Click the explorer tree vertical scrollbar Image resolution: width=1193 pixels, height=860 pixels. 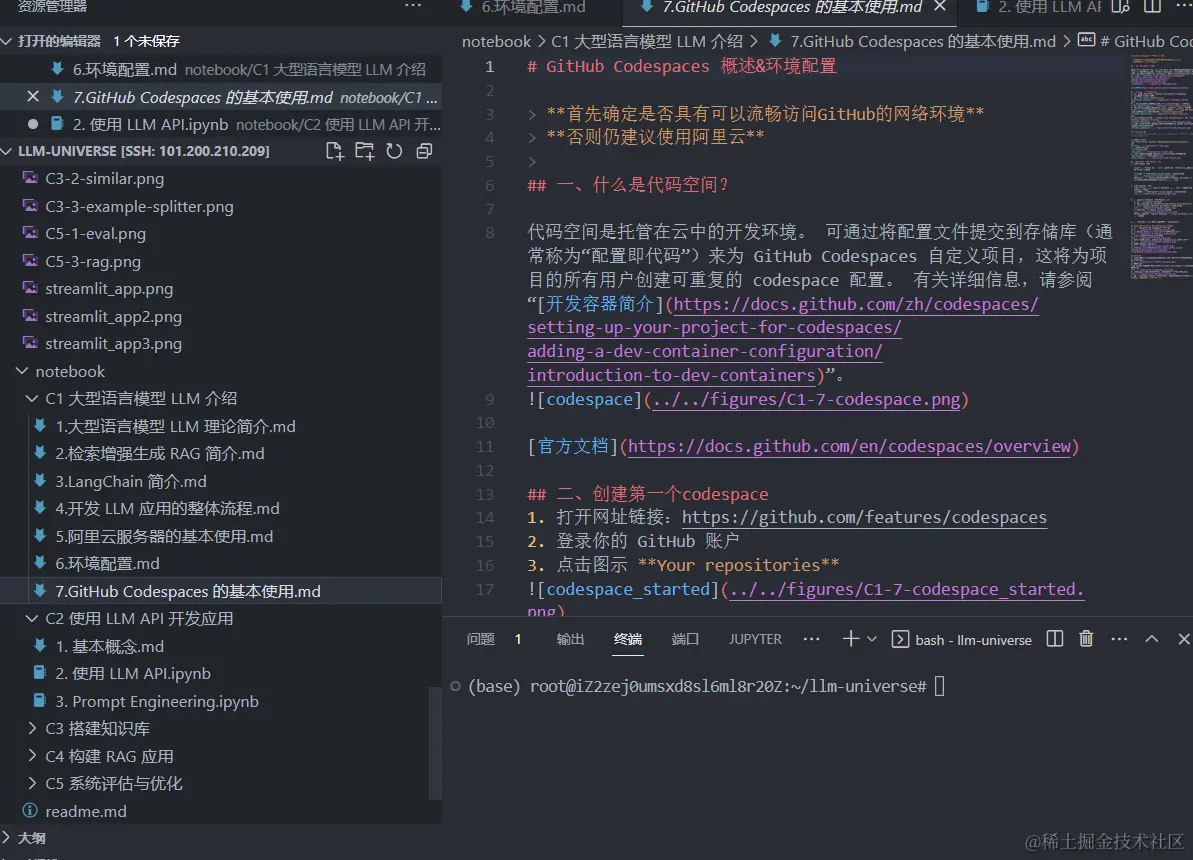click(435, 744)
